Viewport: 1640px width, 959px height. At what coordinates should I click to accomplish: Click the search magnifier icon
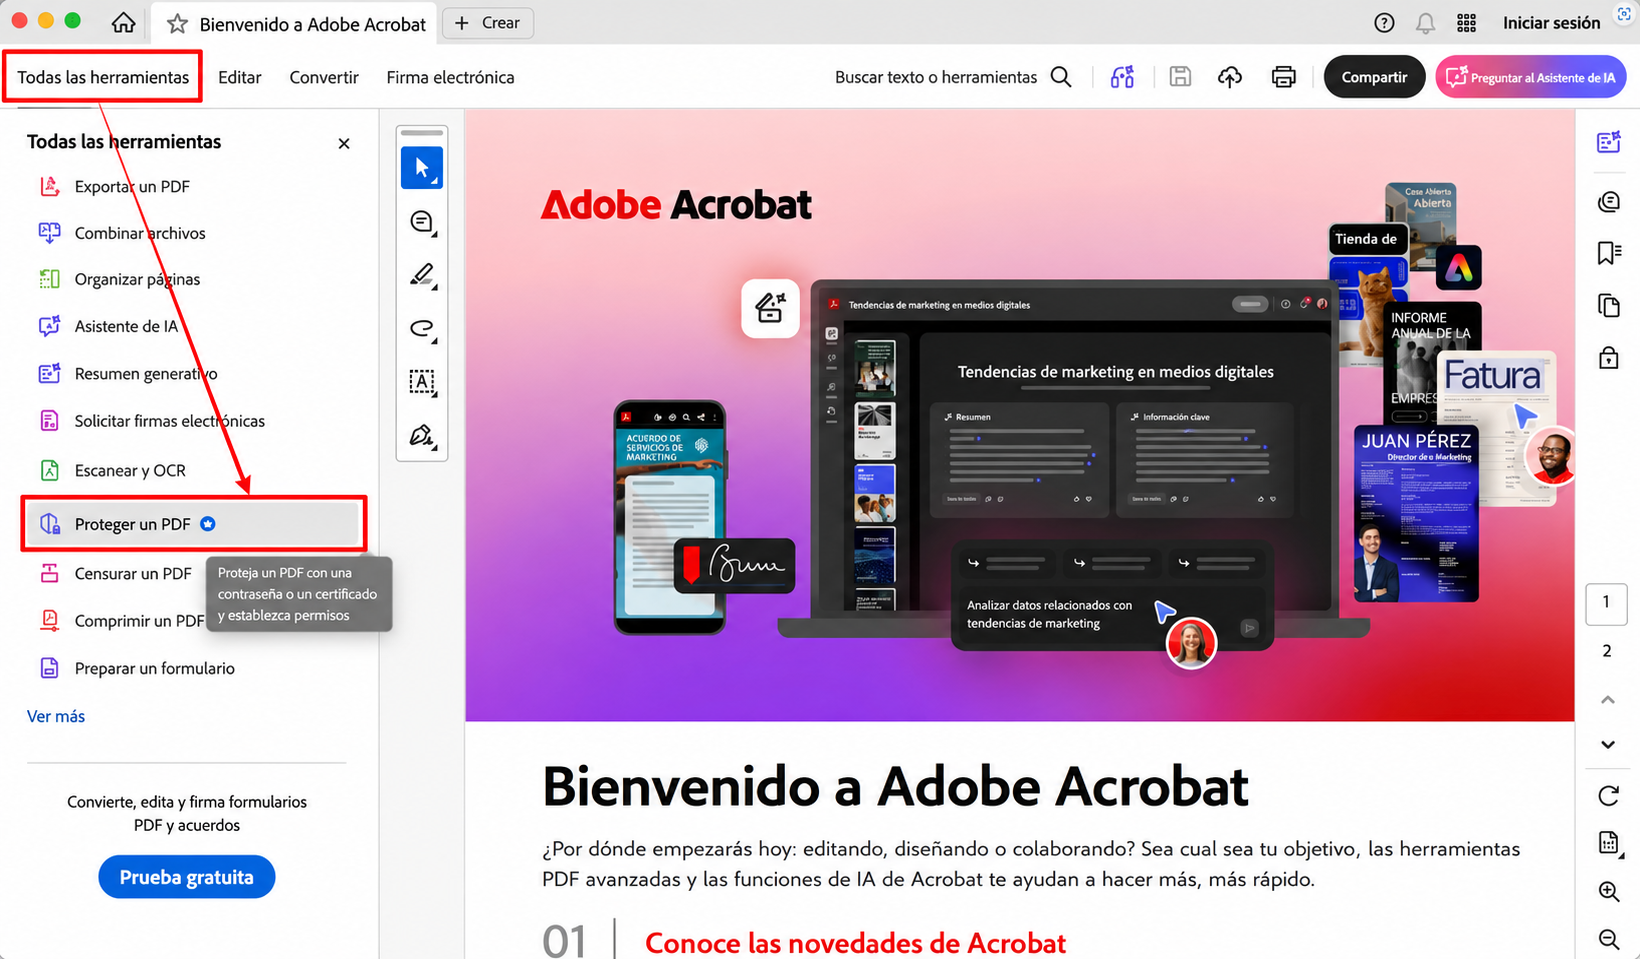tap(1061, 77)
